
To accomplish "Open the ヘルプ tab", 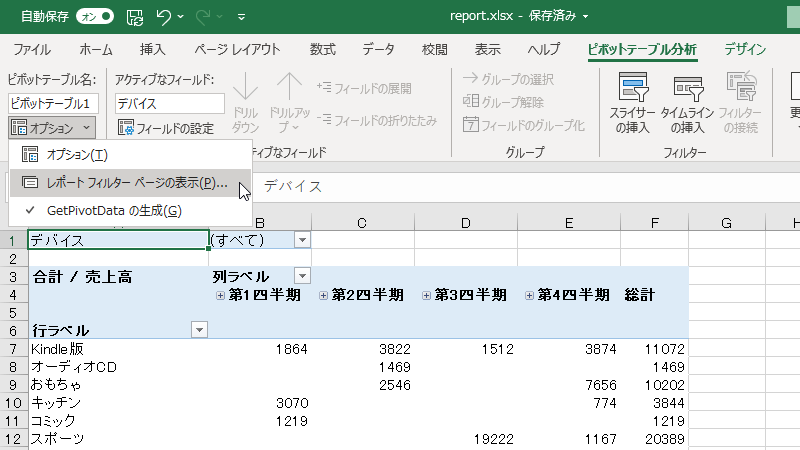I will click(543, 49).
